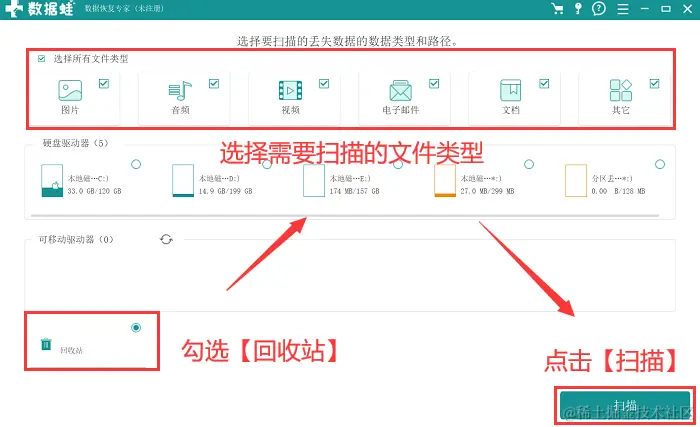The height and width of the screenshot is (427, 700).
Task: Open the help question mark icon
Action: pos(599,8)
